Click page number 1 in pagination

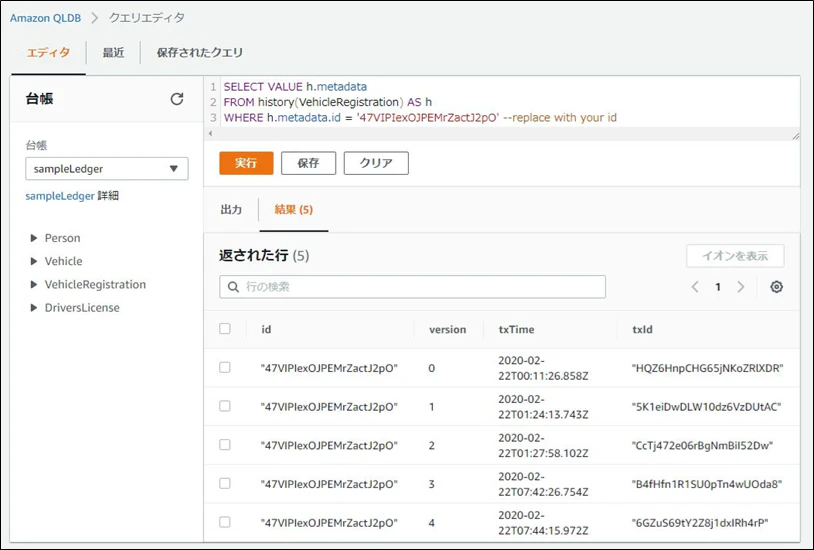click(x=718, y=287)
